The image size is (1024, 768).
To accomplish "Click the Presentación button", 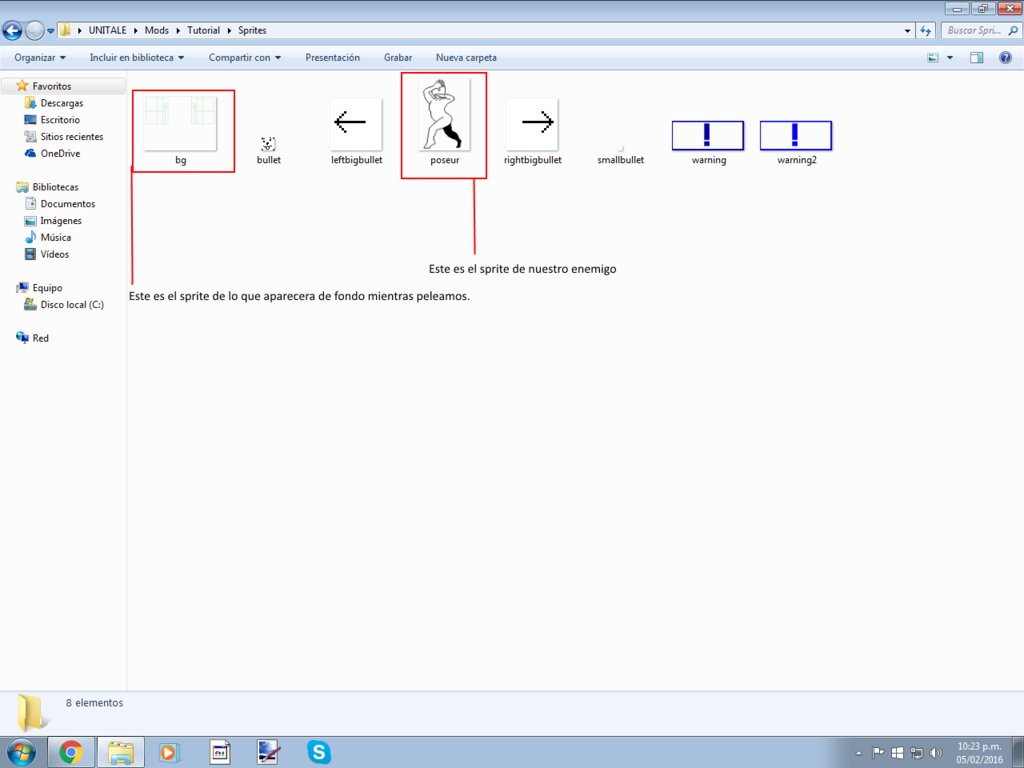I will (332, 57).
